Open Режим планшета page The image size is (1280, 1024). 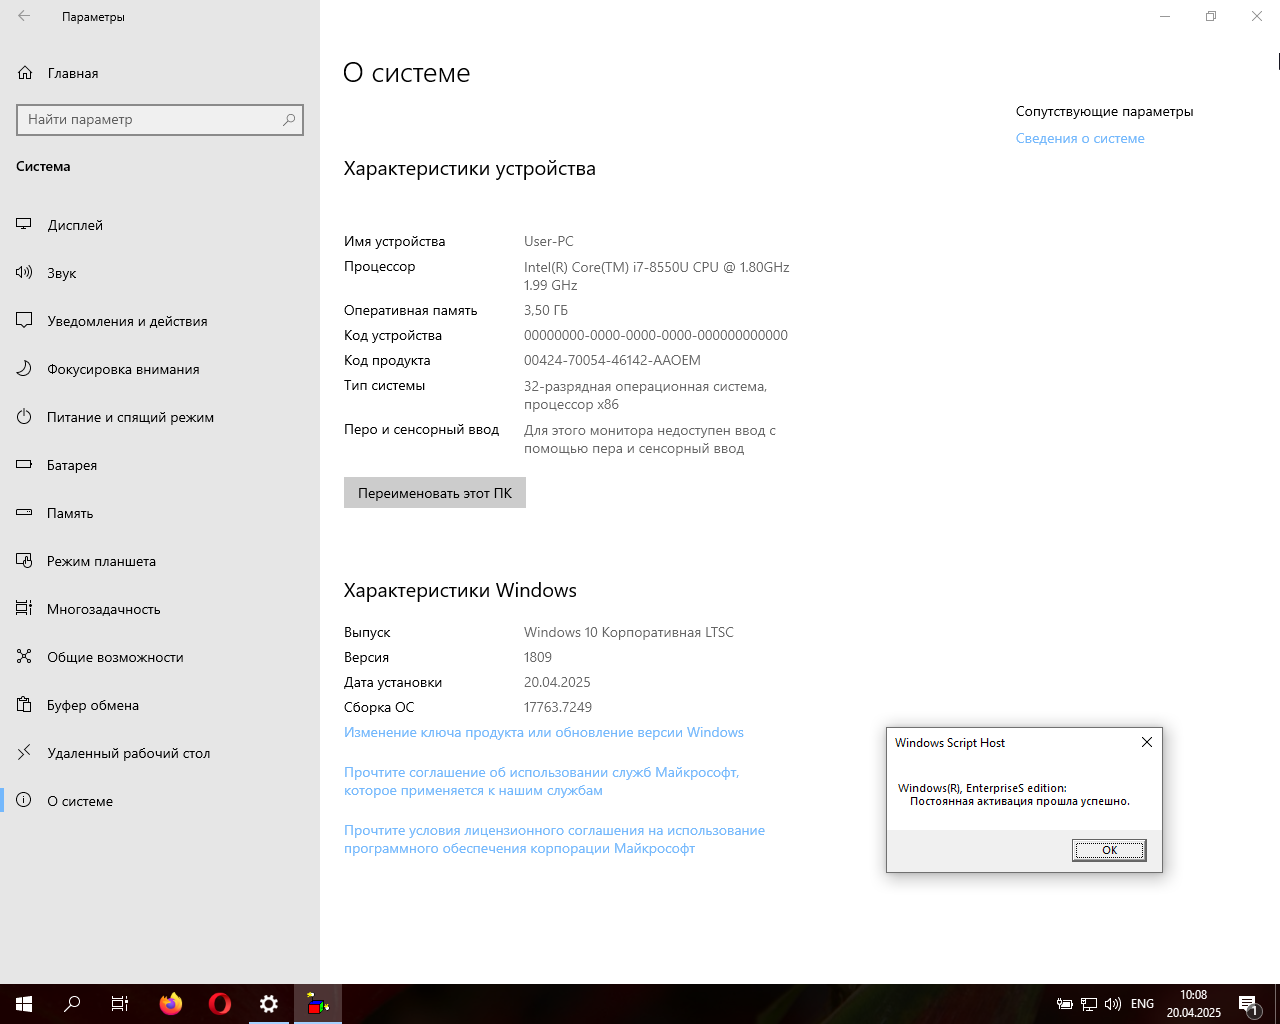click(160, 561)
